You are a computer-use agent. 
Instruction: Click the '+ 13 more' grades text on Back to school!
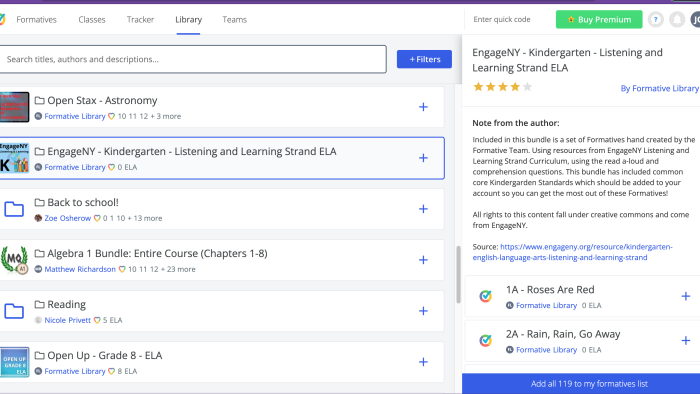145,218
